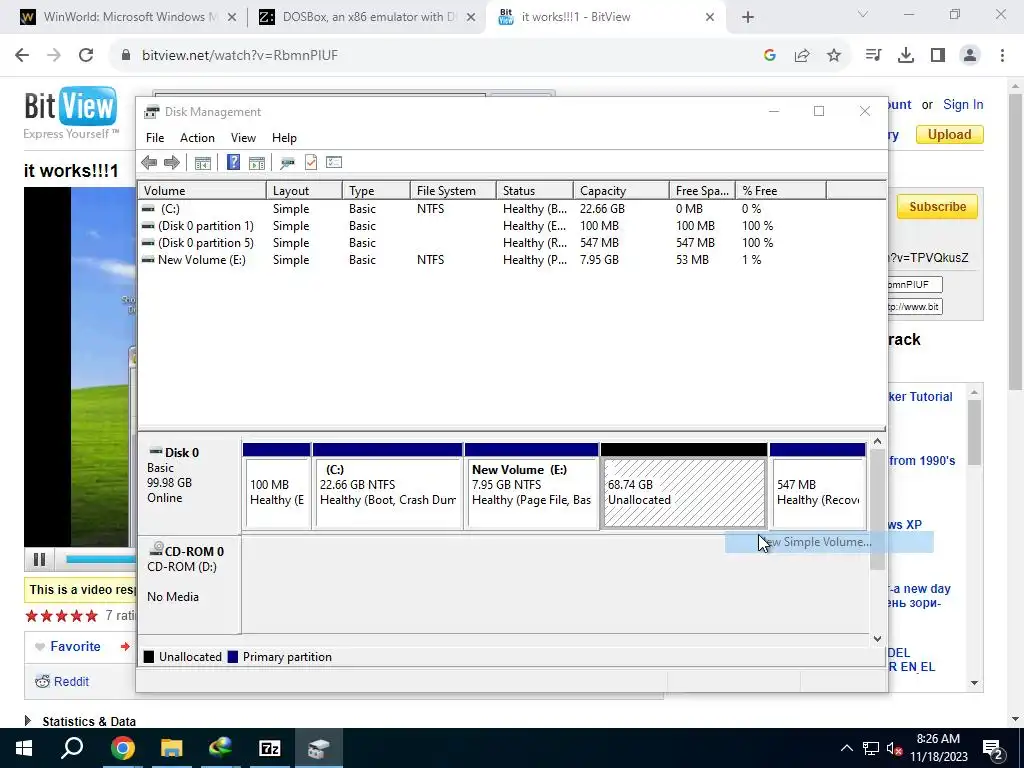The image size is (1024, 768).
Task: Click the Settings checklist toolbar icon
Action: pyautogui.click(x=334, y=162)
